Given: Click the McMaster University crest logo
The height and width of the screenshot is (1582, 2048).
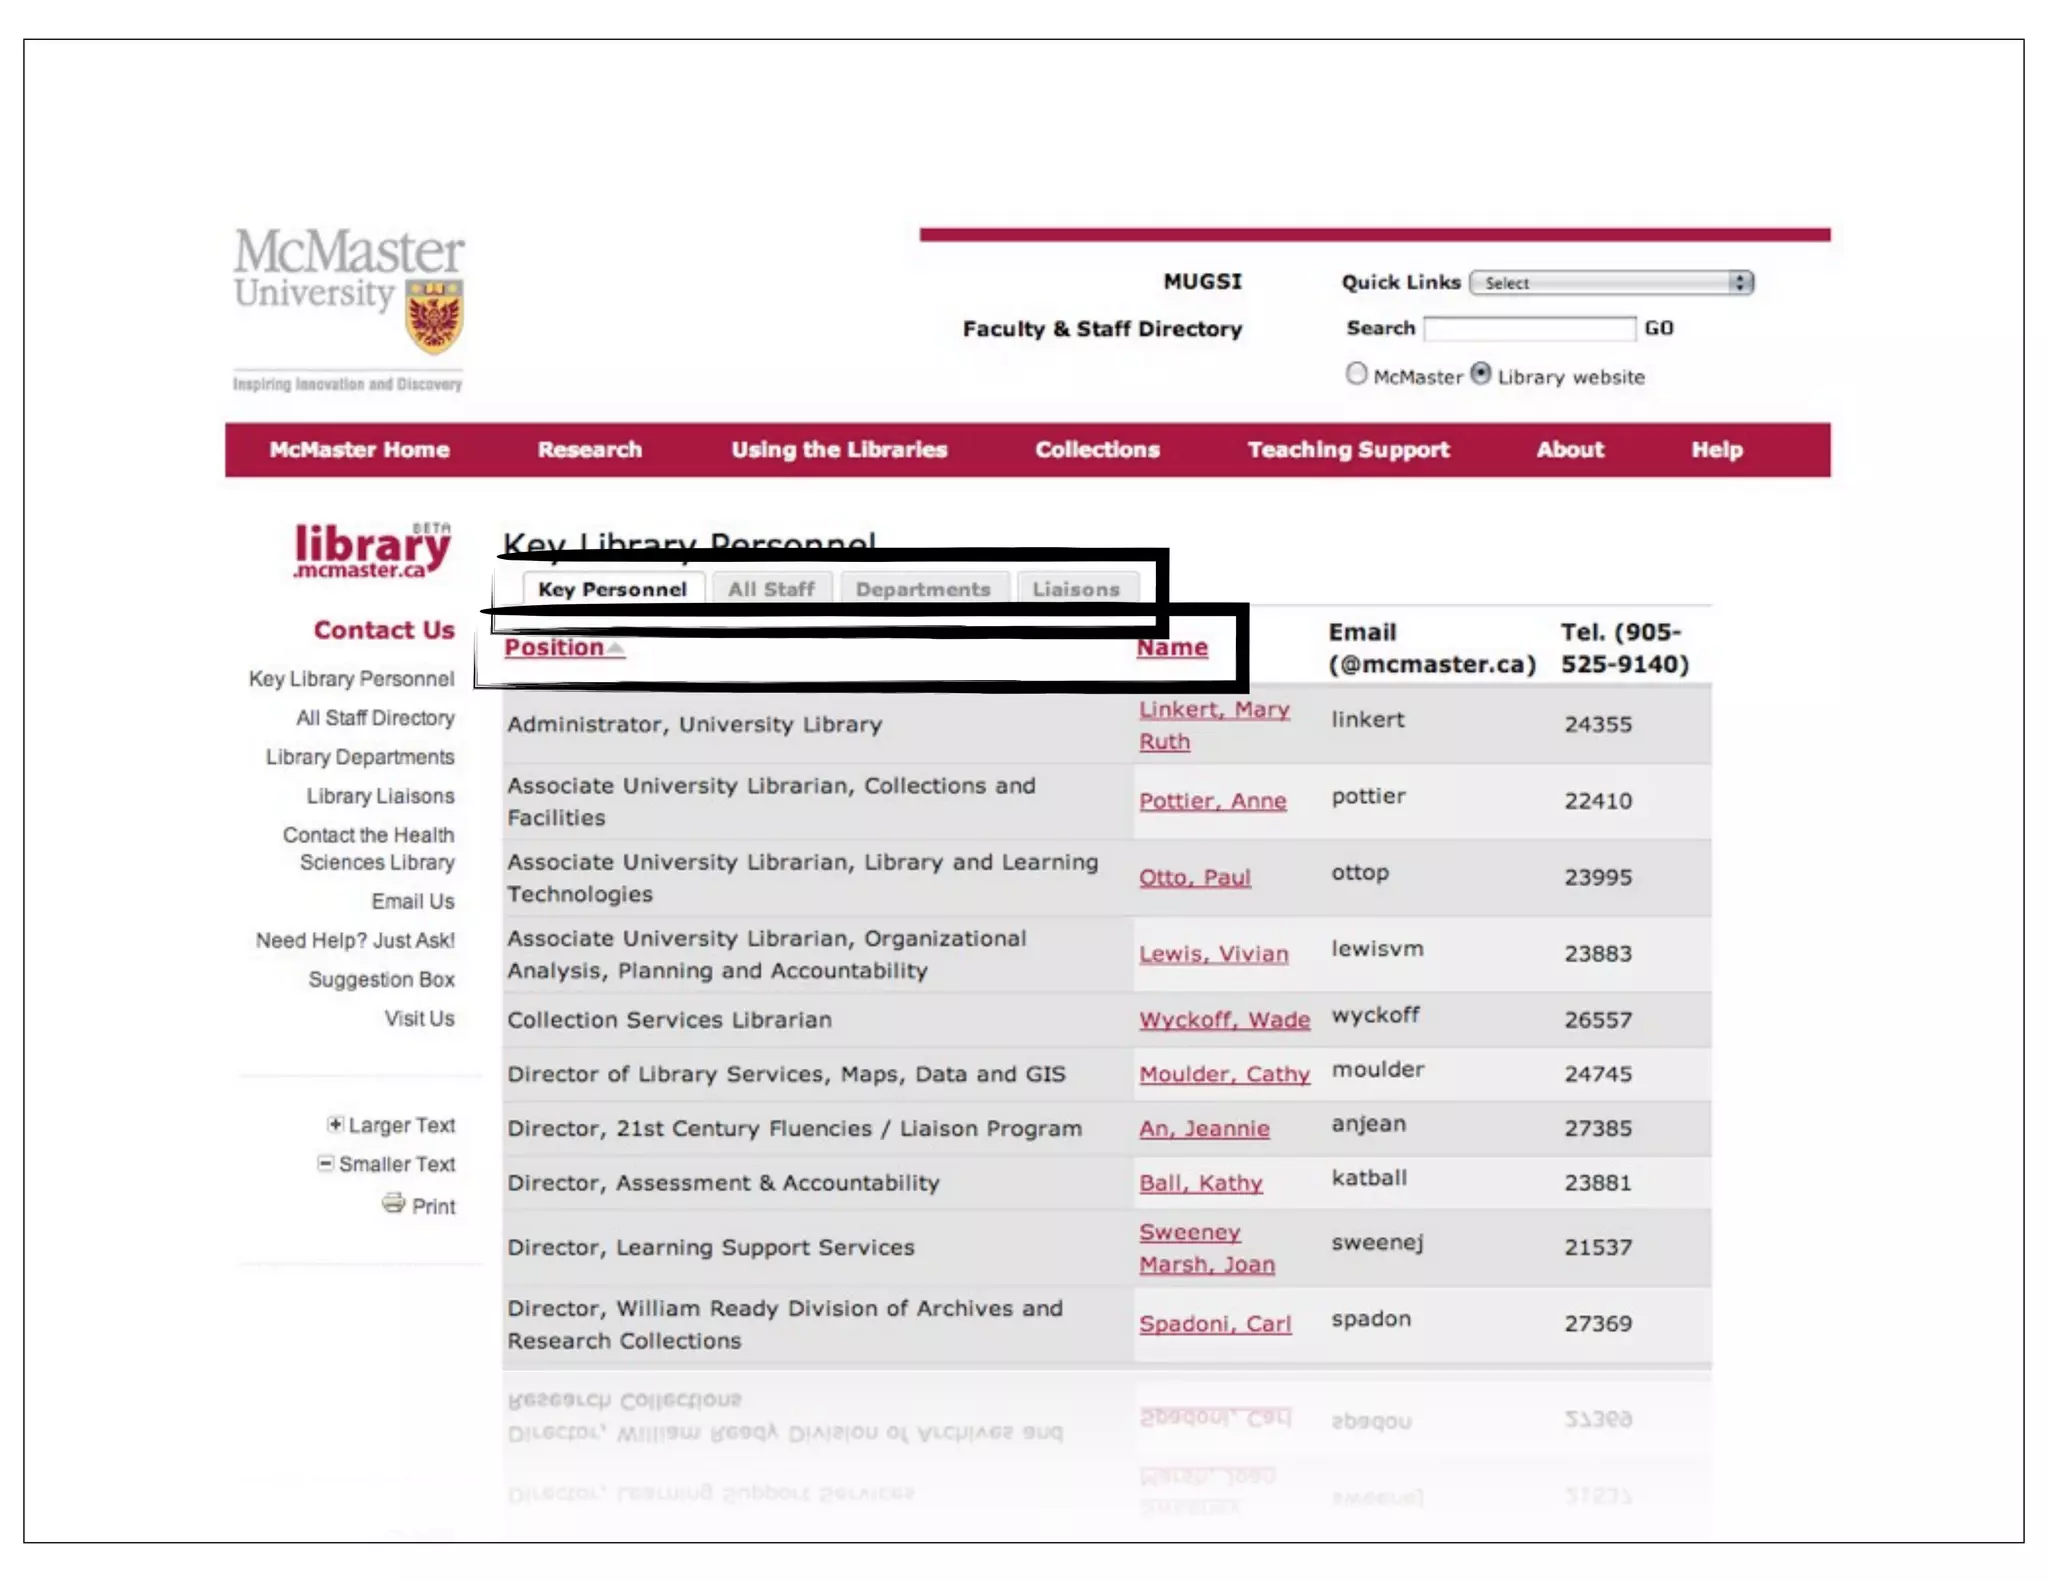Looking at the screenshot, I should pyautogui.click(x=434, y=317).
